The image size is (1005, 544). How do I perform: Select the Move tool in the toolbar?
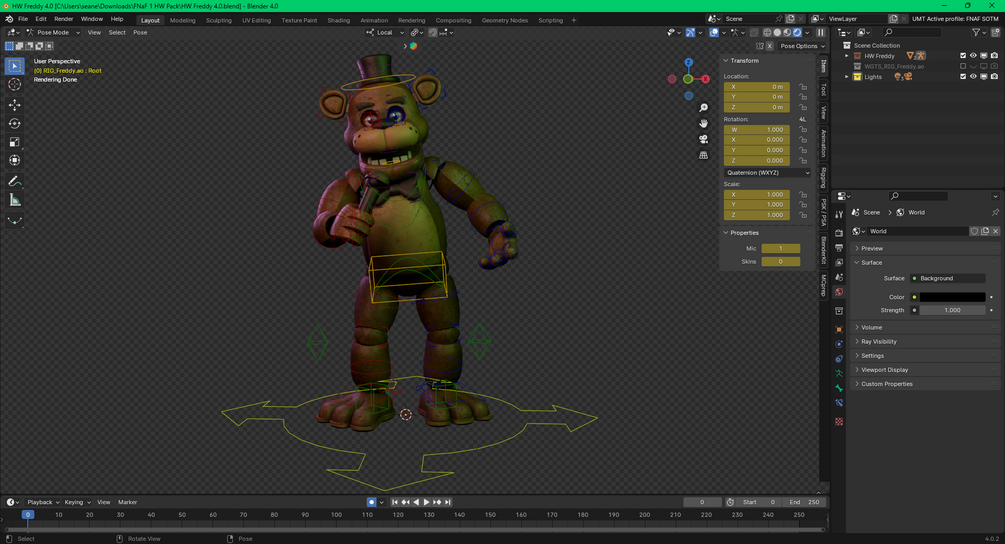click(x=15, y=105)
